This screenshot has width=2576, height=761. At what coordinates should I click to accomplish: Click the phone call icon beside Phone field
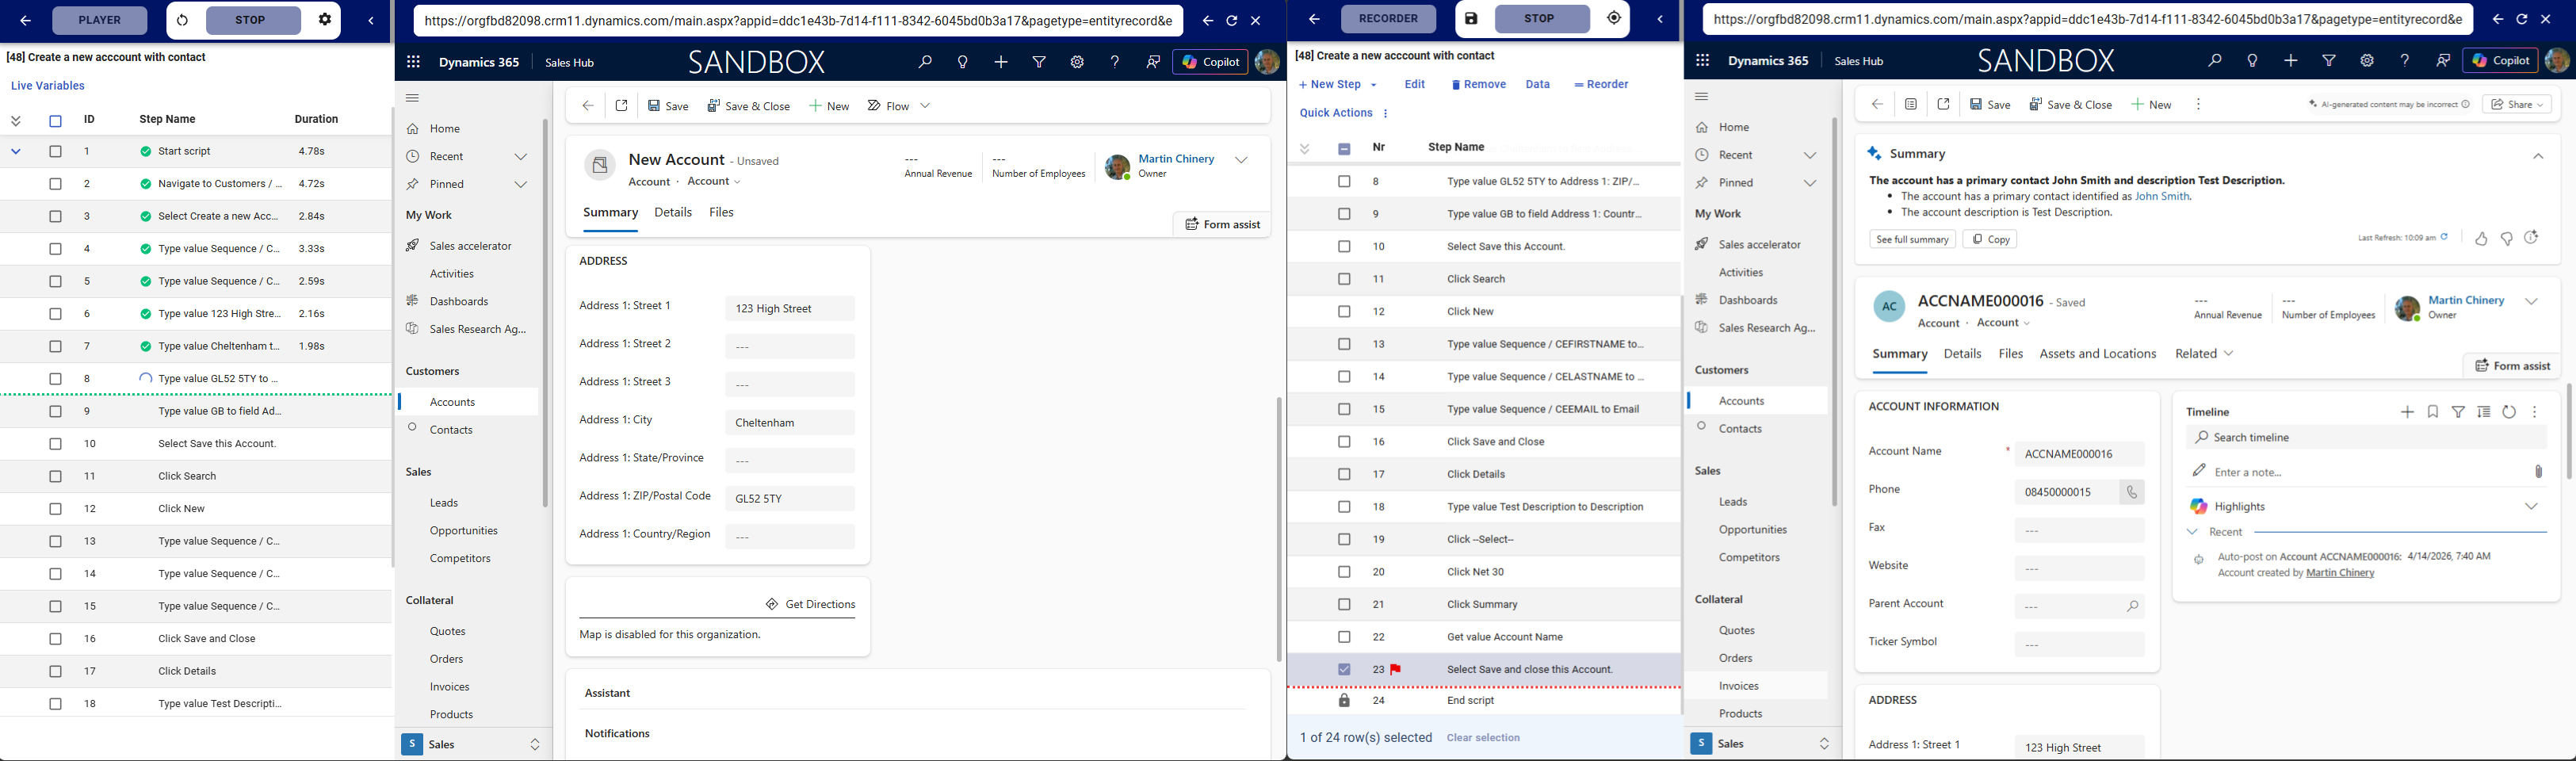[x=2131, y=492]
